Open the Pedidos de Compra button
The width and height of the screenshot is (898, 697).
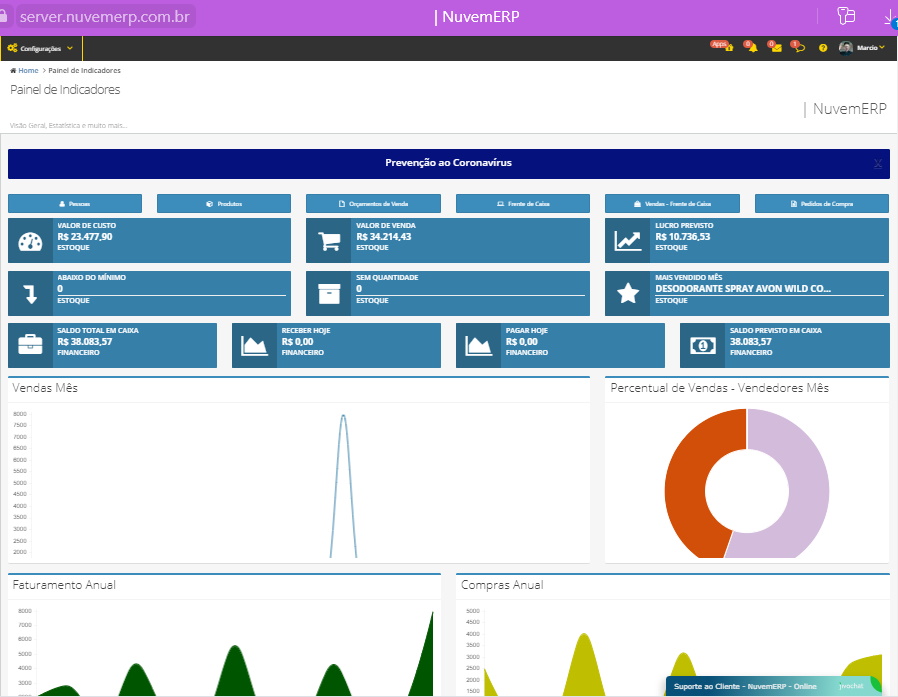[x=822, y=204]
